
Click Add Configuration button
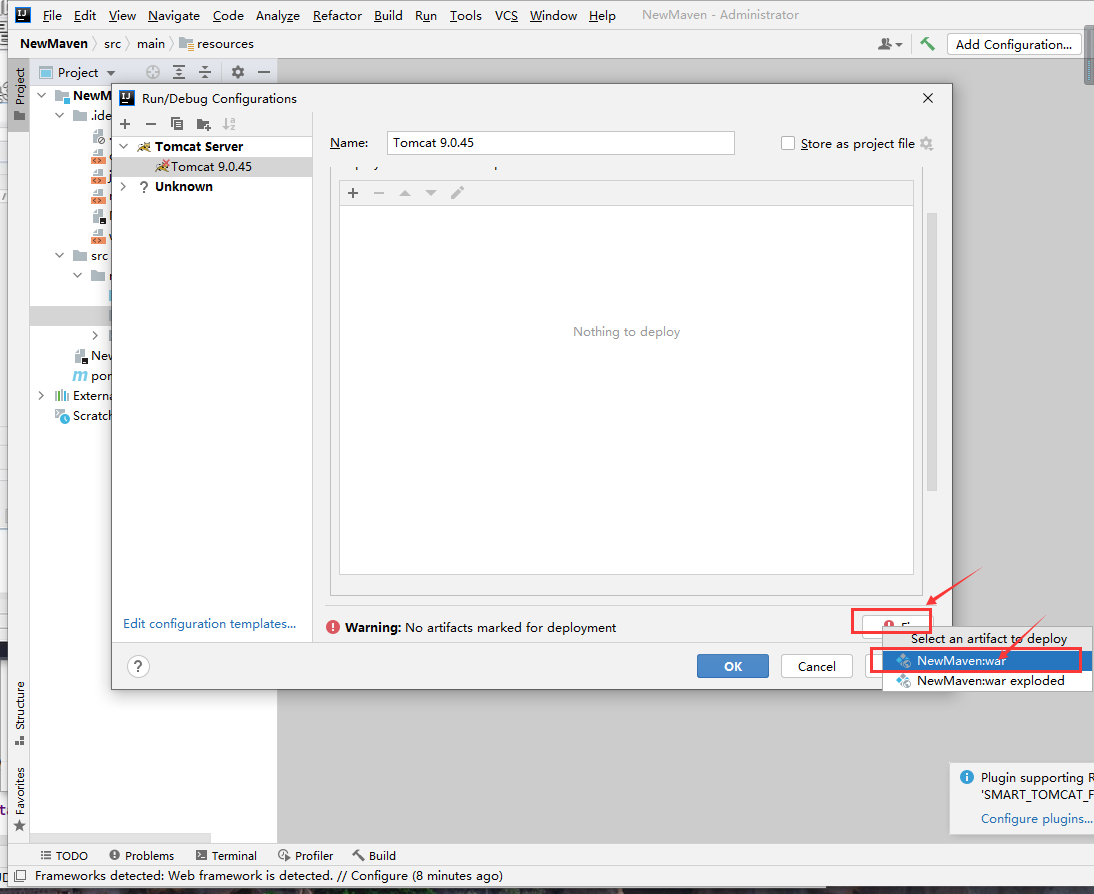(x=1014, y=44)
